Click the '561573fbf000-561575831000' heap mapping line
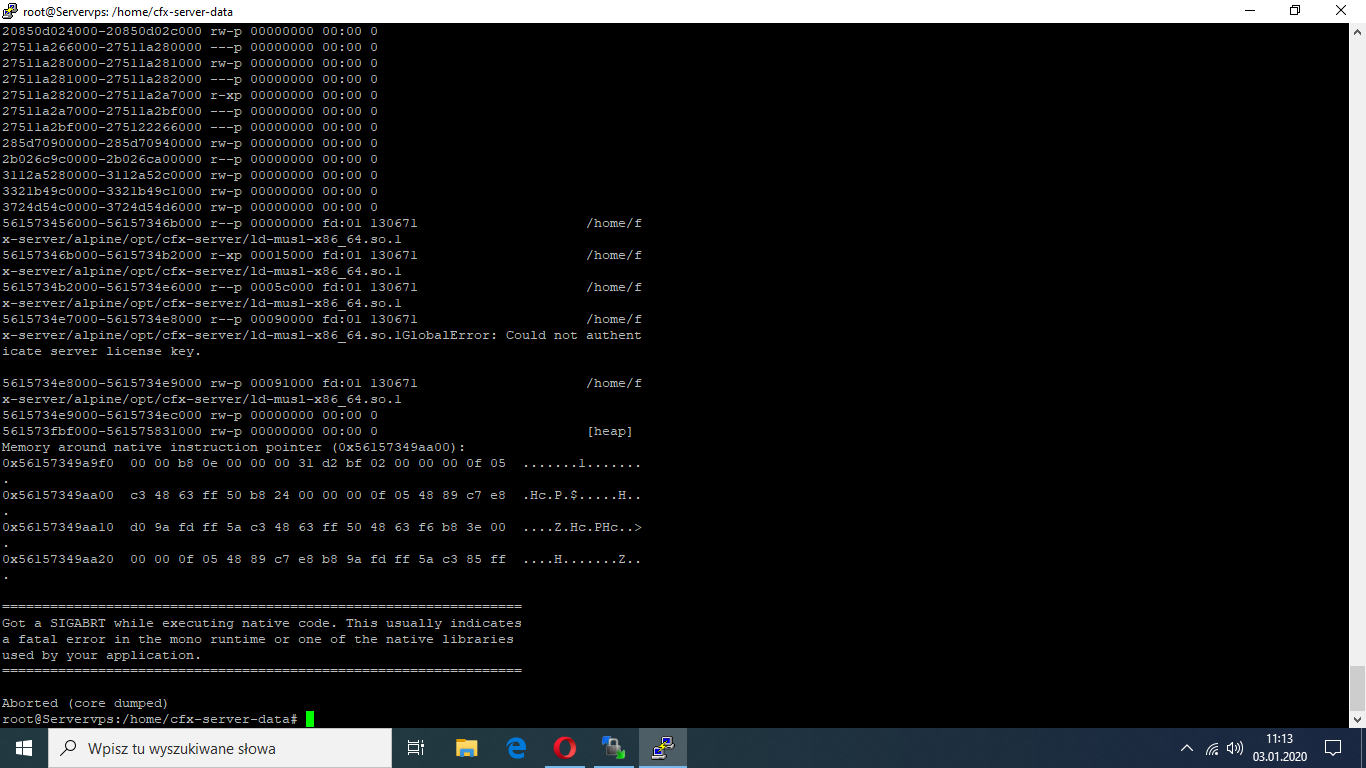The height and width of the screenshot is (768, 1366). tap(318, 431)
